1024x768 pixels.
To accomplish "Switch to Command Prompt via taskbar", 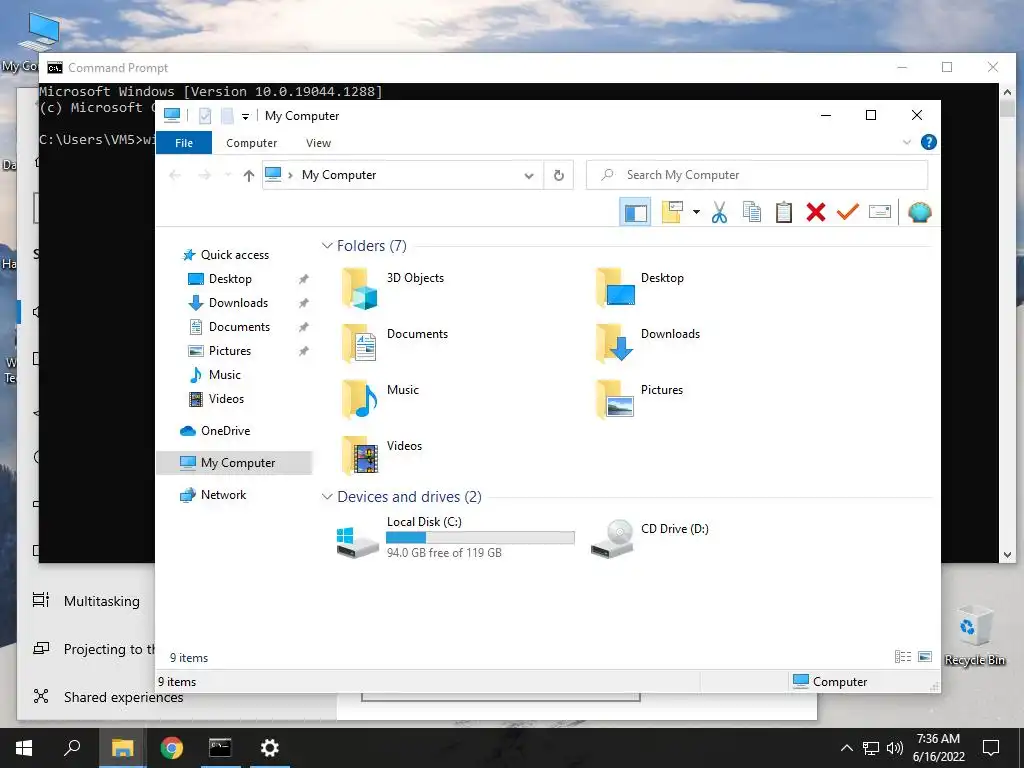I will [x=220, y=748].
